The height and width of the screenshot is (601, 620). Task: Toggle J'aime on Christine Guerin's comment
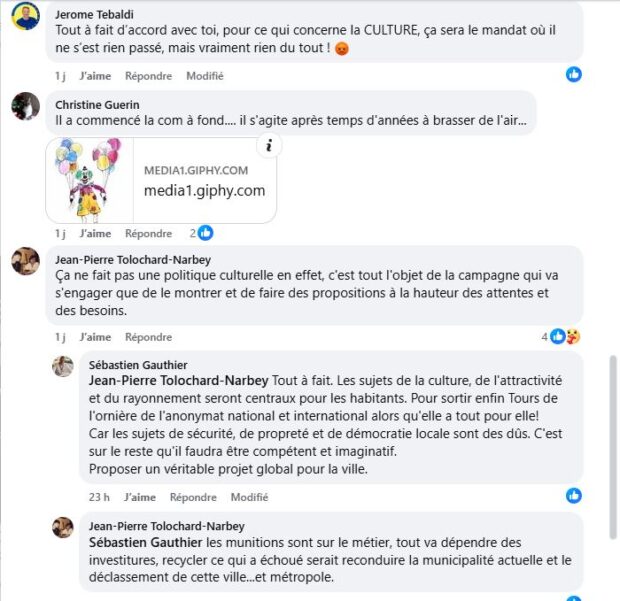click(95, 234)
